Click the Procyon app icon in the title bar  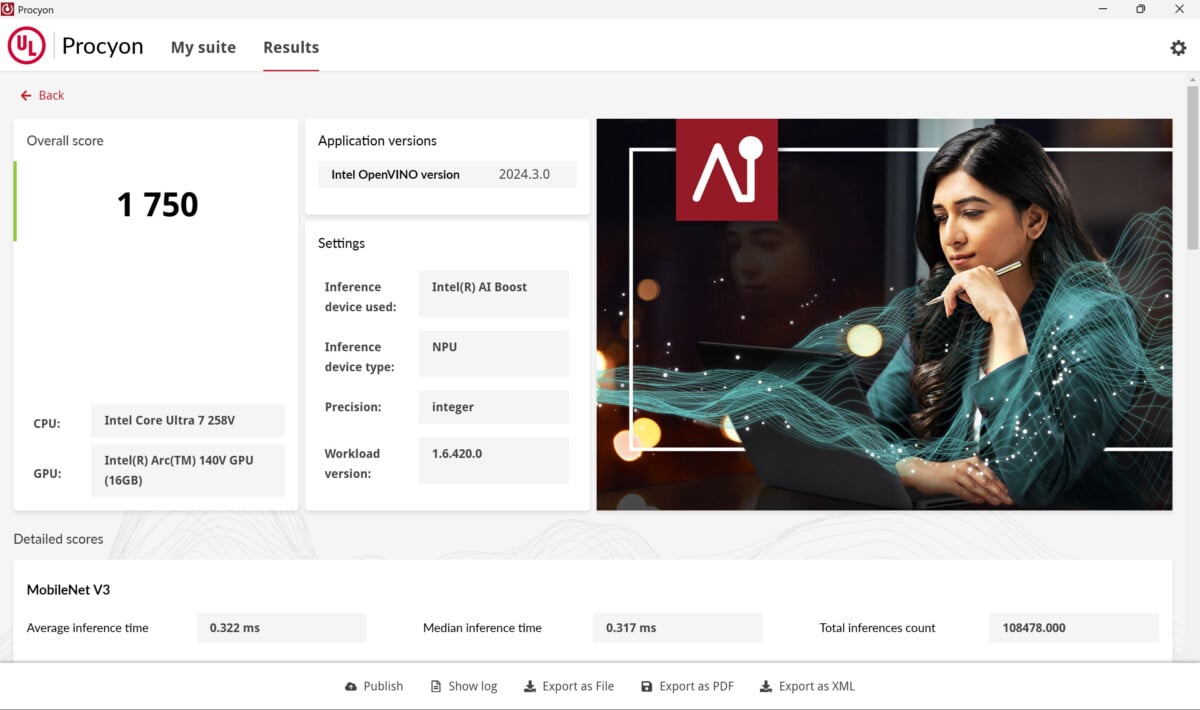[8, 9]
